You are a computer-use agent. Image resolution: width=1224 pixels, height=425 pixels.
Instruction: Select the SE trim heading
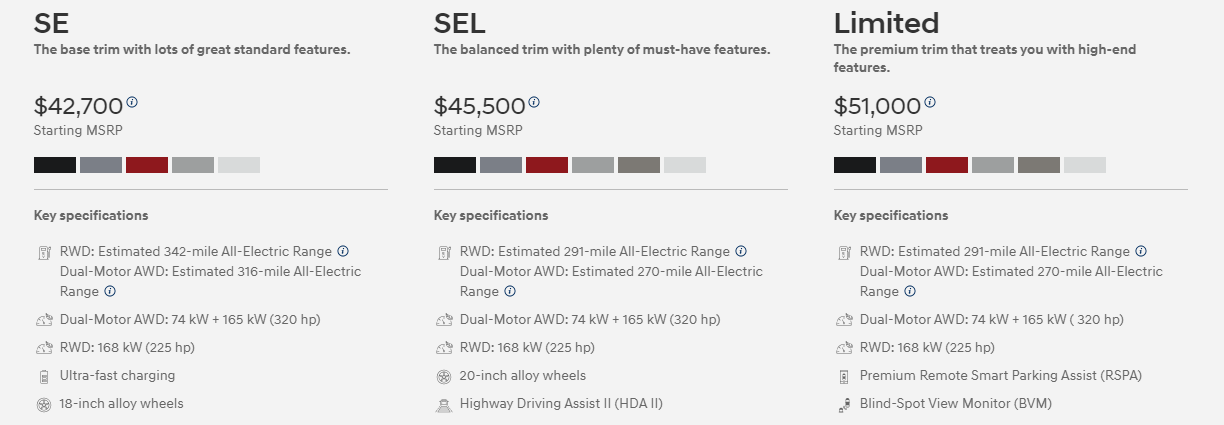coord(52,22)
